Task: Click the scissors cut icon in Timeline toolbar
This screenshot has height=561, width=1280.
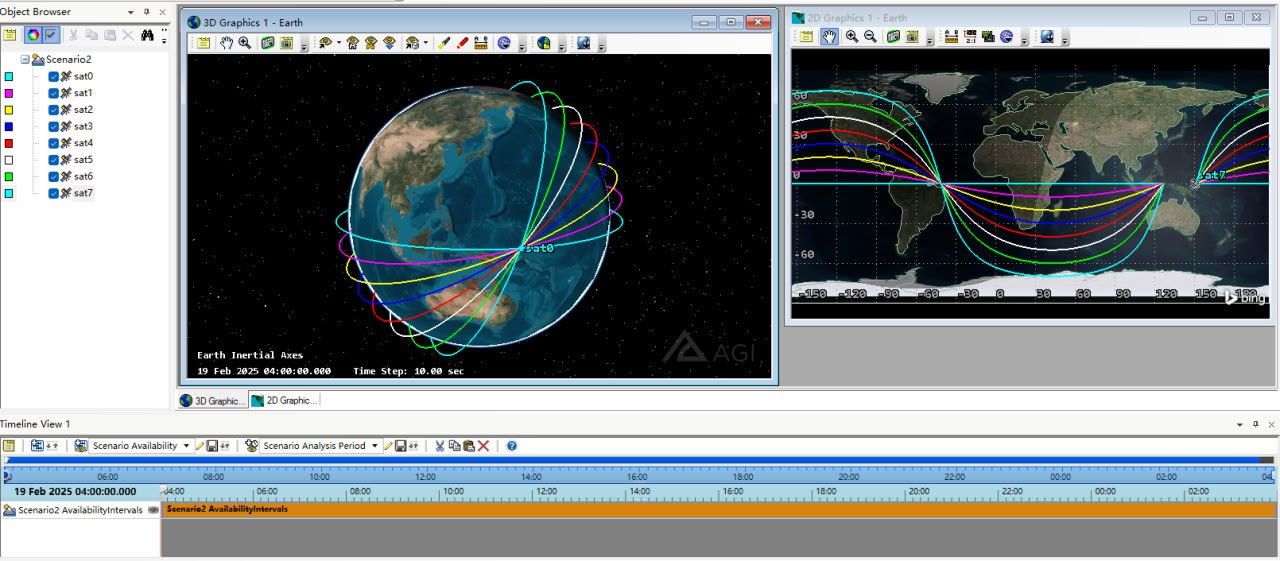Action: tap(438, 446)
